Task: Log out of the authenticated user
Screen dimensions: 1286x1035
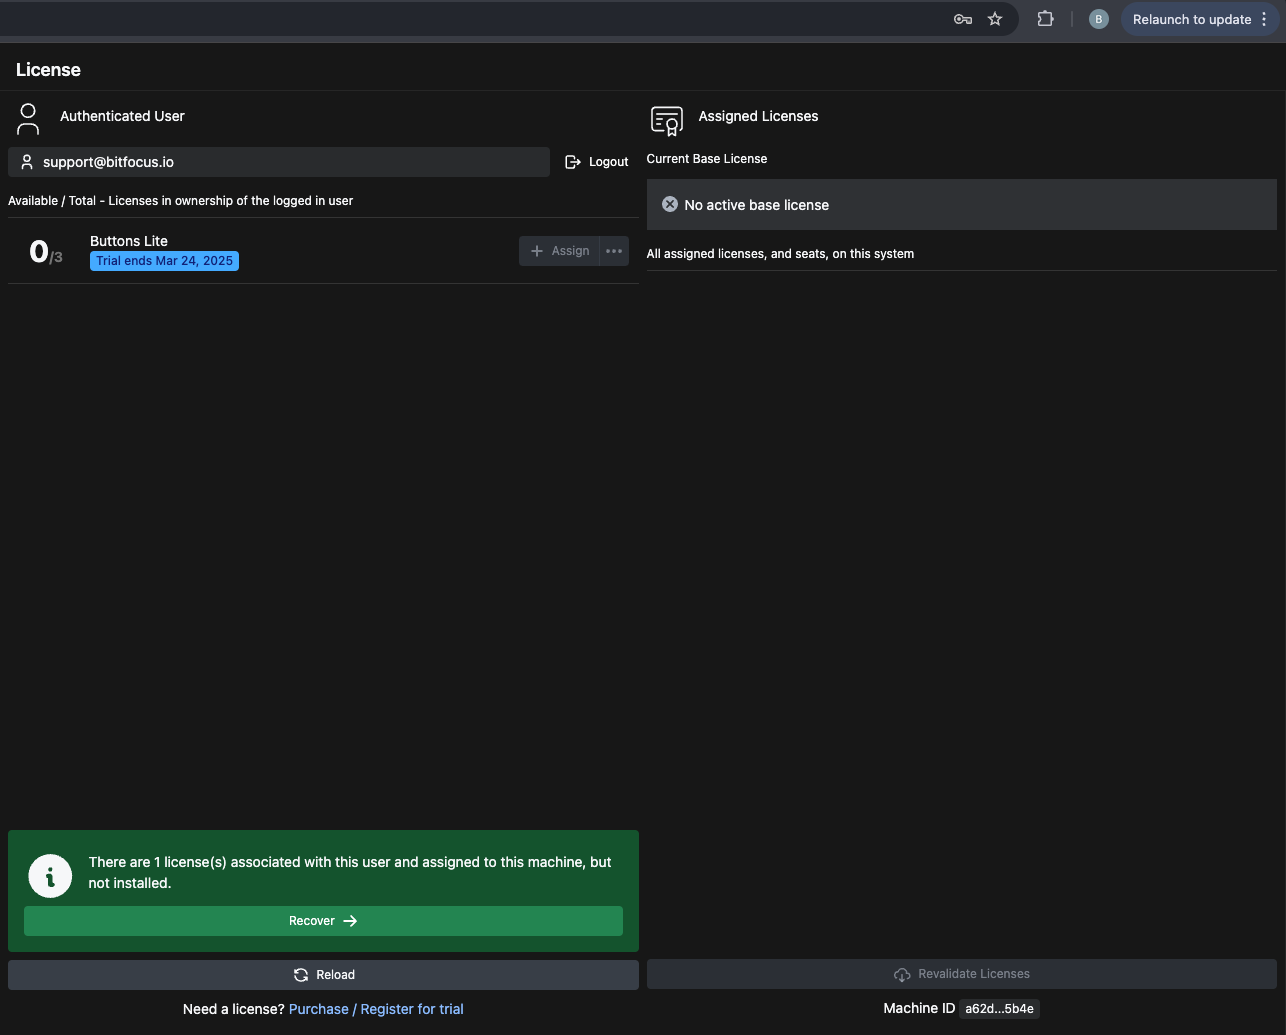Action: 597,162
